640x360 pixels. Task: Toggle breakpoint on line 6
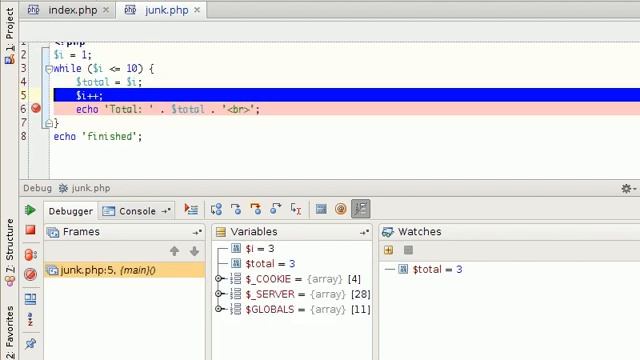pyautogui.click(x=36, y=109)
